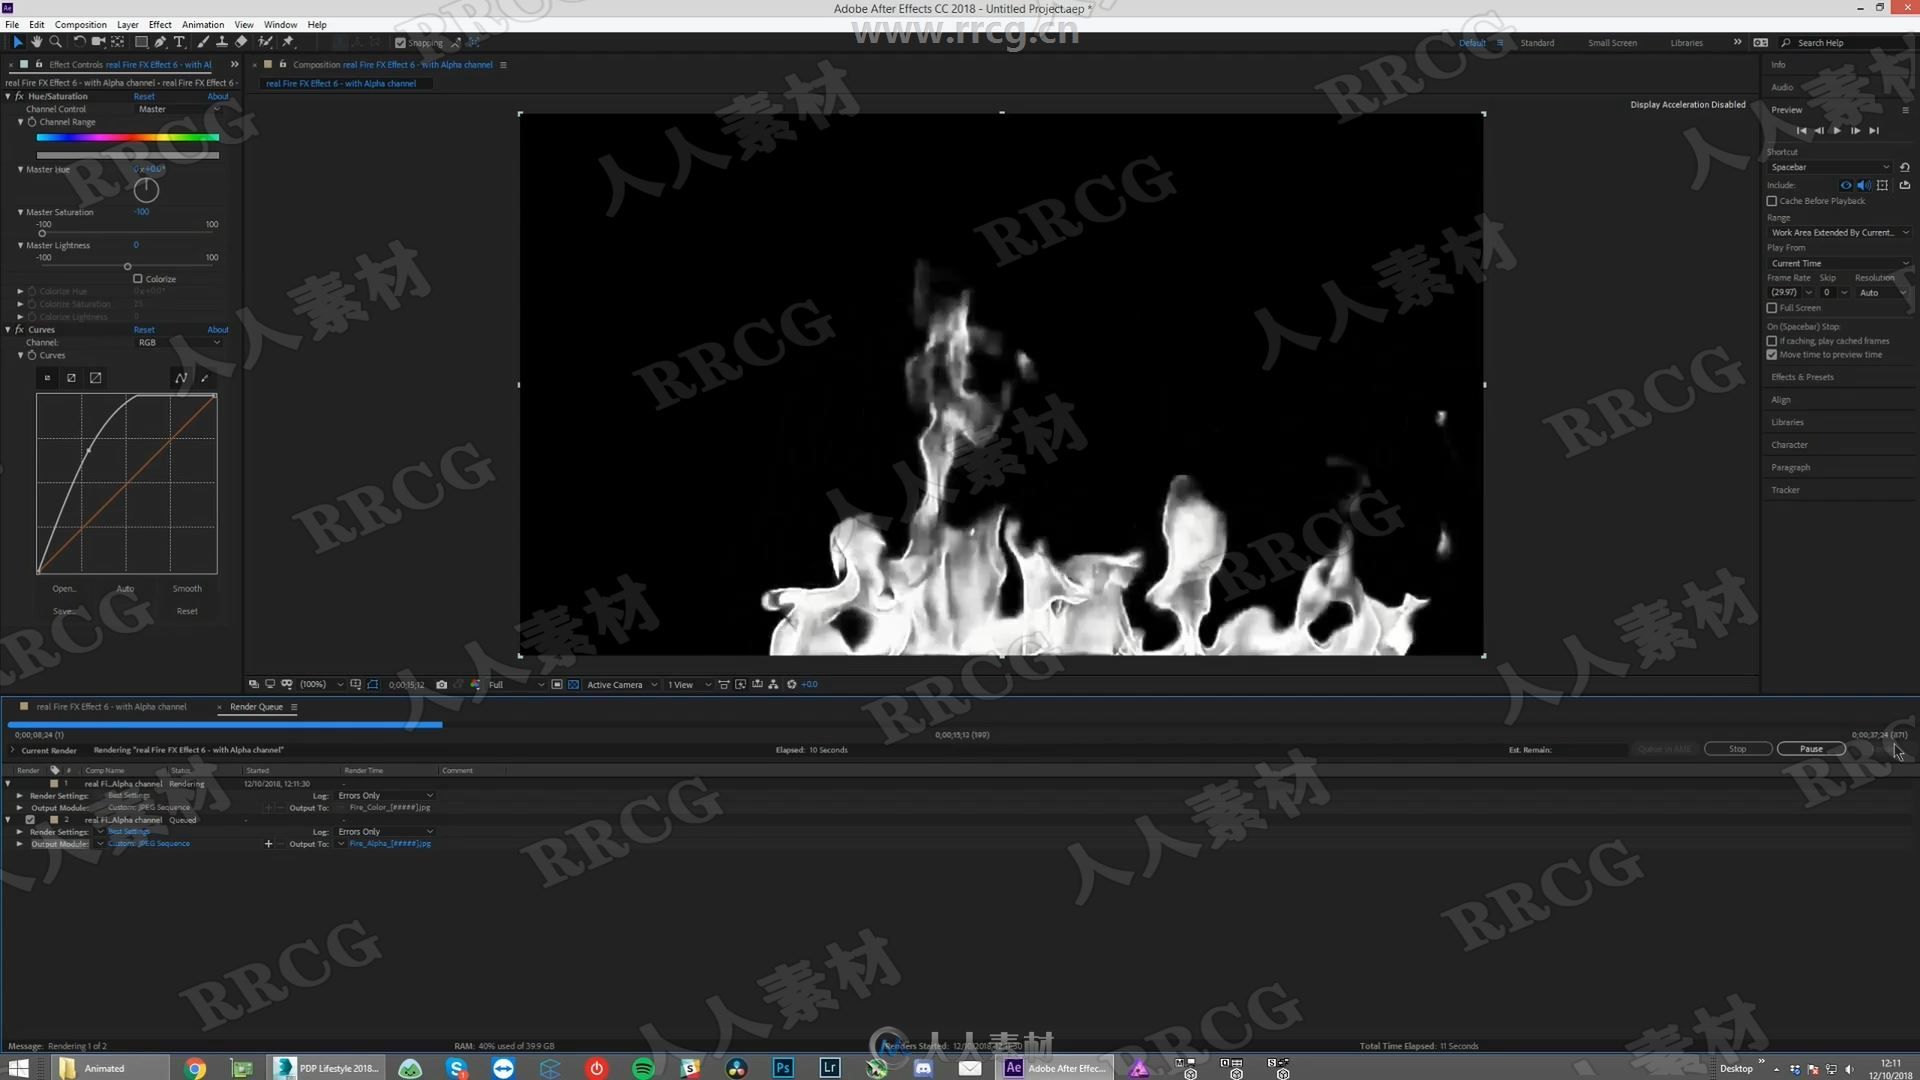Enable 'If caching, play cached frames' checkbox
The height and width of the screenshot is (1080, 1920).
coord(1772,341)
